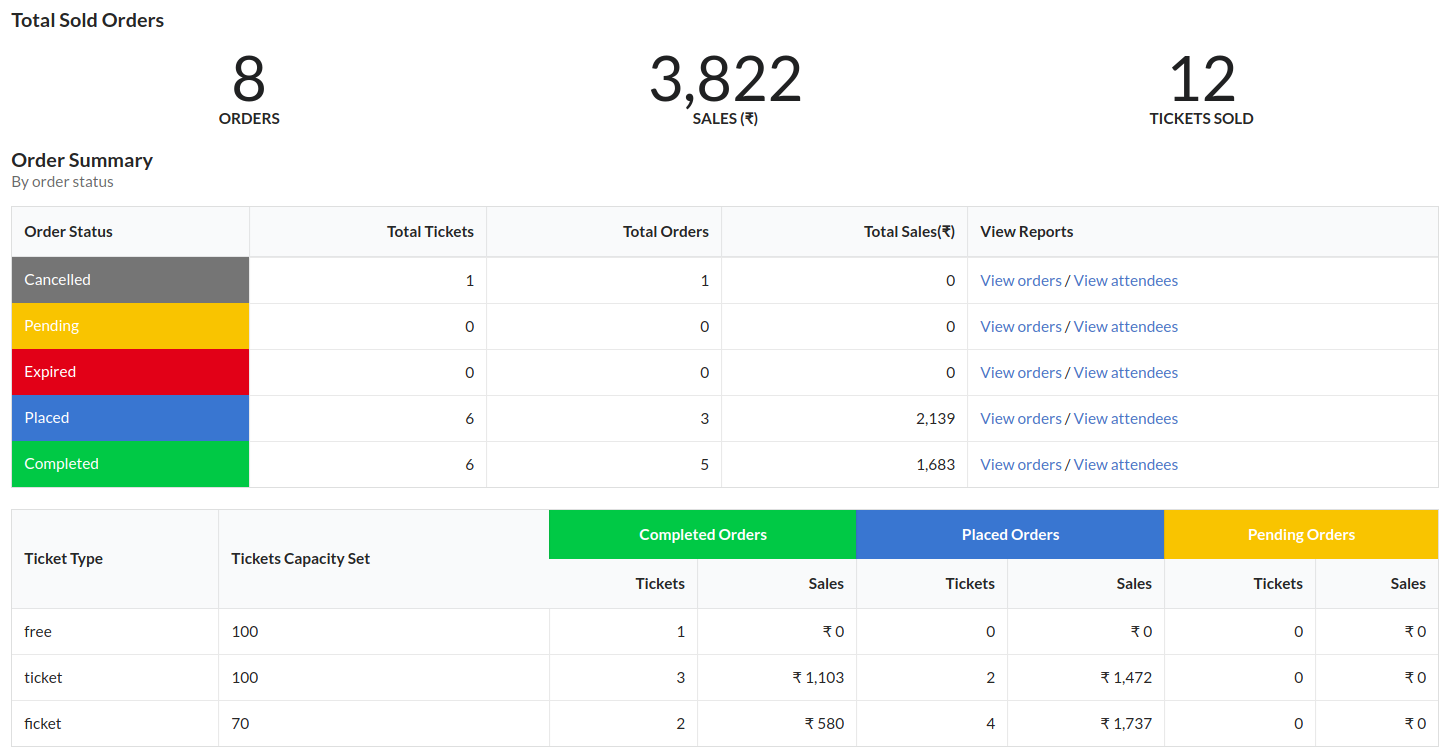Click the ₹ 580 completed sales value
Image resolution: width=1447 pixels, height=756 pixels.
tap(824, 724)
